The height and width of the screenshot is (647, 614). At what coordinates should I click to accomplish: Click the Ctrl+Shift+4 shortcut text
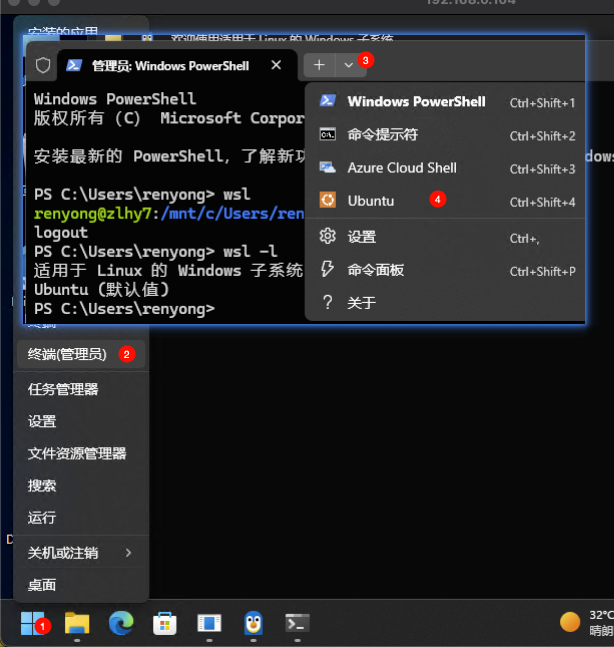pyautogui.click(x=542, y=202)
